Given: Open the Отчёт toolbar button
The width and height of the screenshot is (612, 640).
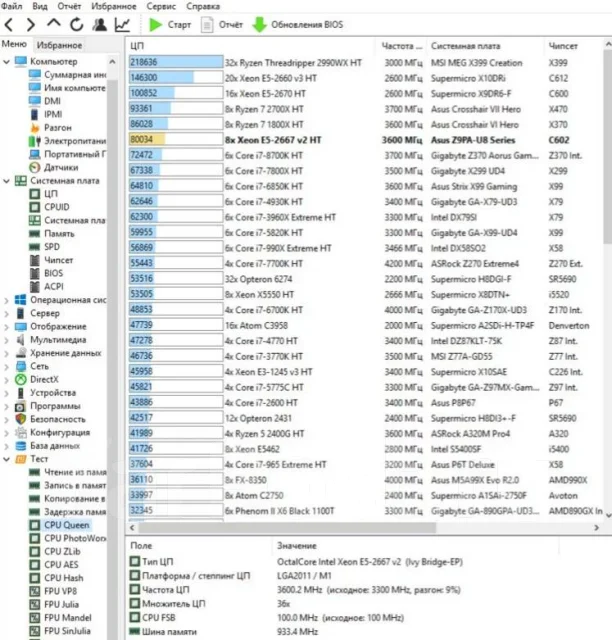Looking at the screenshot, I should point(222,25).
